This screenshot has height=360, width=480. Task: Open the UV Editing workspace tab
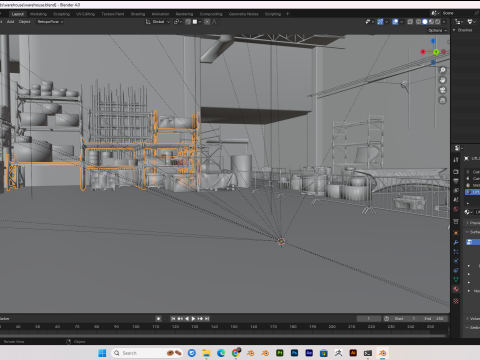(86, 14)
